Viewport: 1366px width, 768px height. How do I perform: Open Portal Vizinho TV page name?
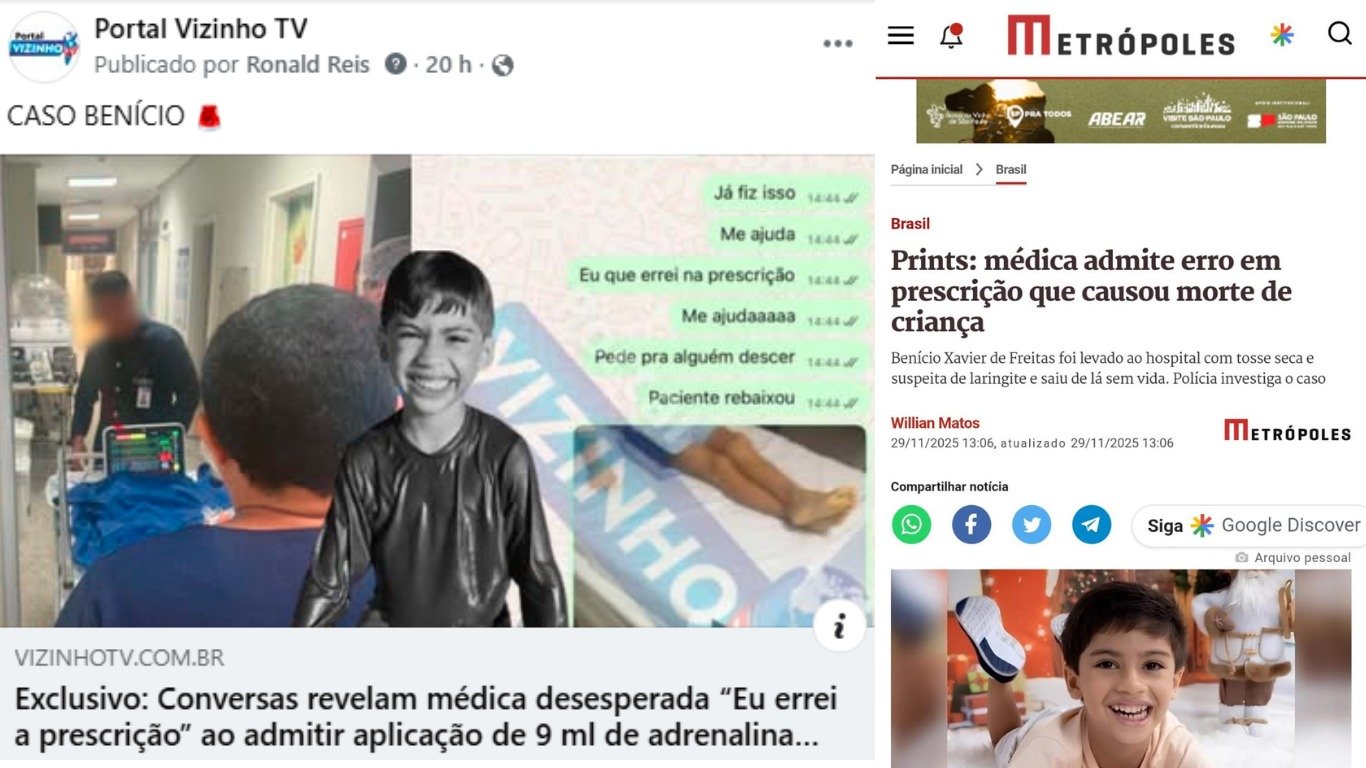point(201,29)
